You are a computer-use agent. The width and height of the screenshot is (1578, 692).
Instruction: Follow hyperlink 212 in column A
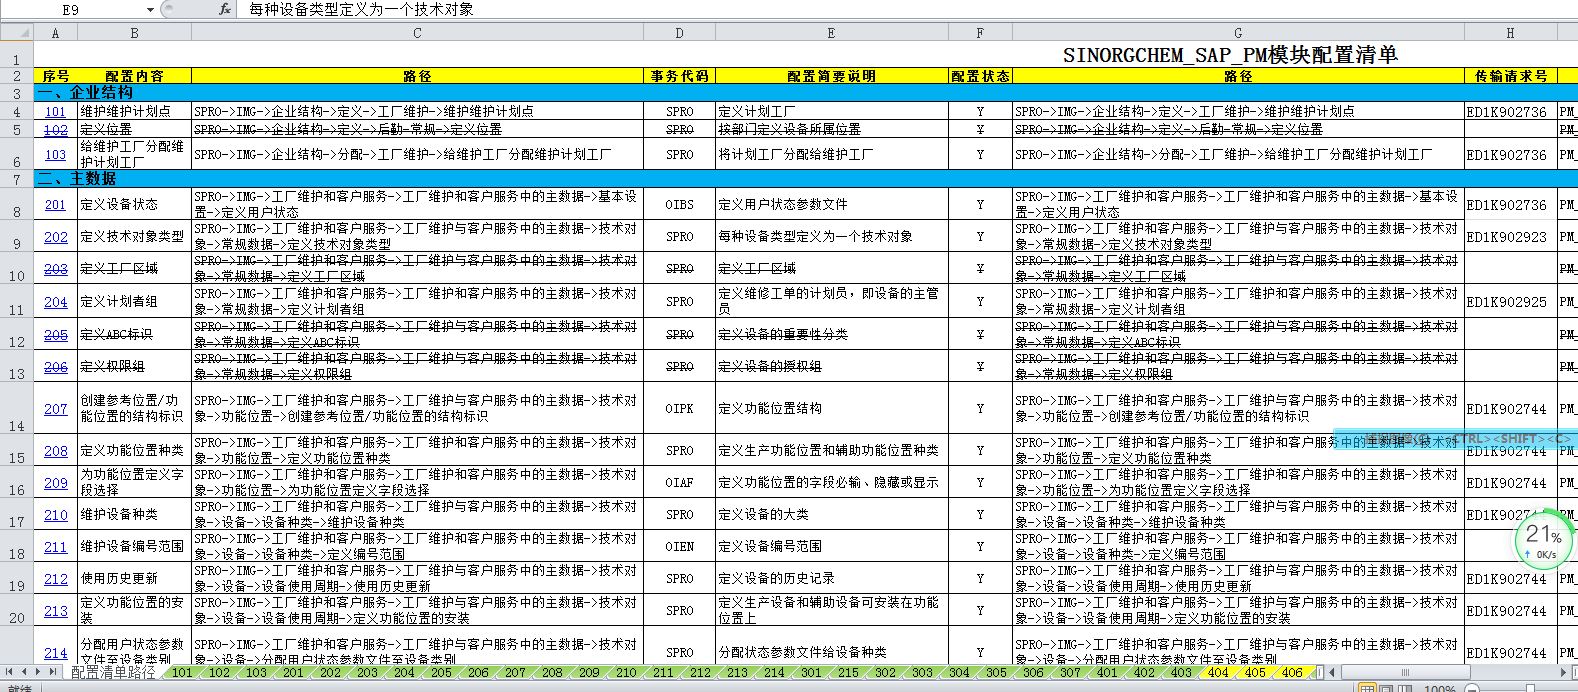click(55, 579)
